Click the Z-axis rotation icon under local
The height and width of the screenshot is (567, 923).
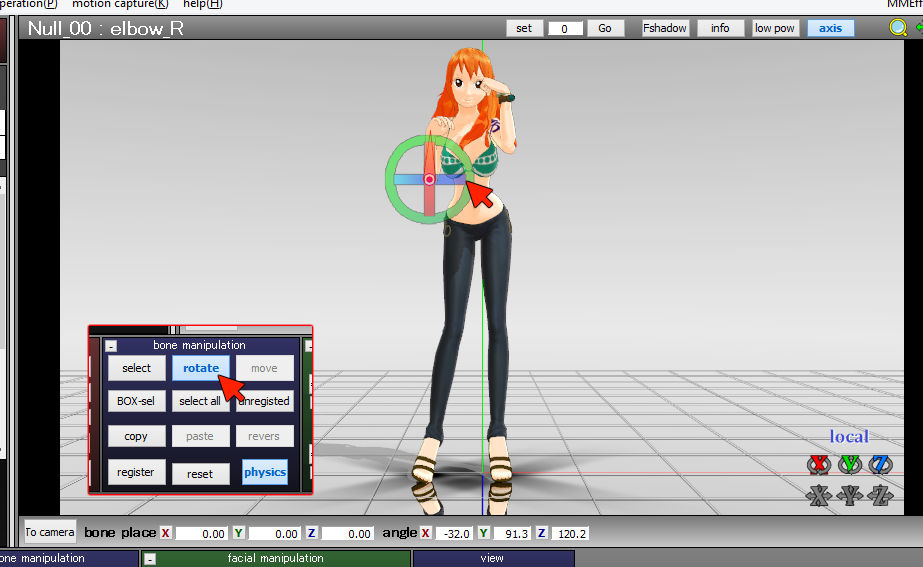pyautogui.click(x=880, y=465)
